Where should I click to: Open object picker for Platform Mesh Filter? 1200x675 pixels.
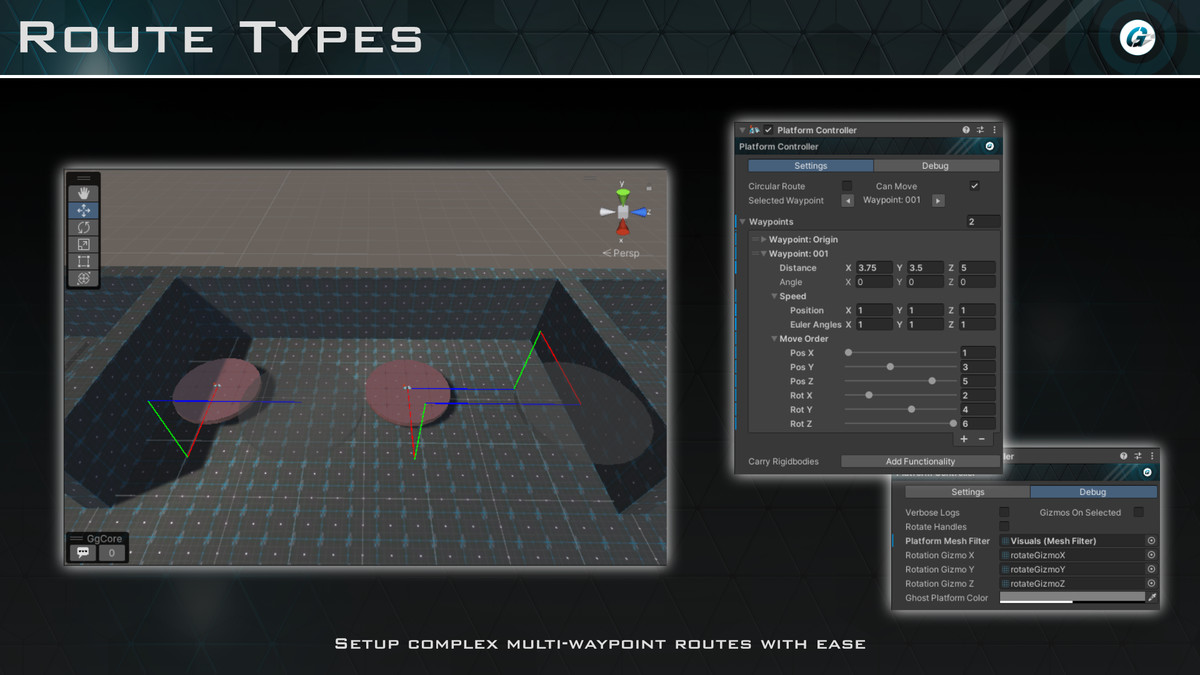(x=1151, y=541)
